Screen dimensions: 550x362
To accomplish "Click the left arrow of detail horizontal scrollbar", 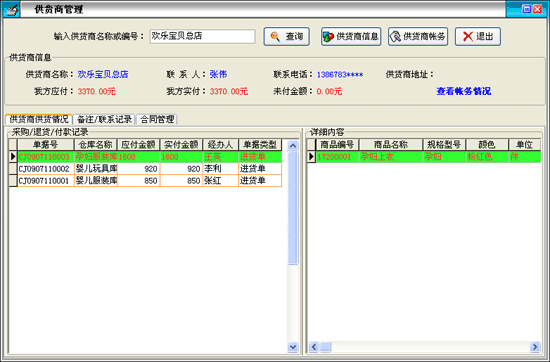I will [314, 347].
